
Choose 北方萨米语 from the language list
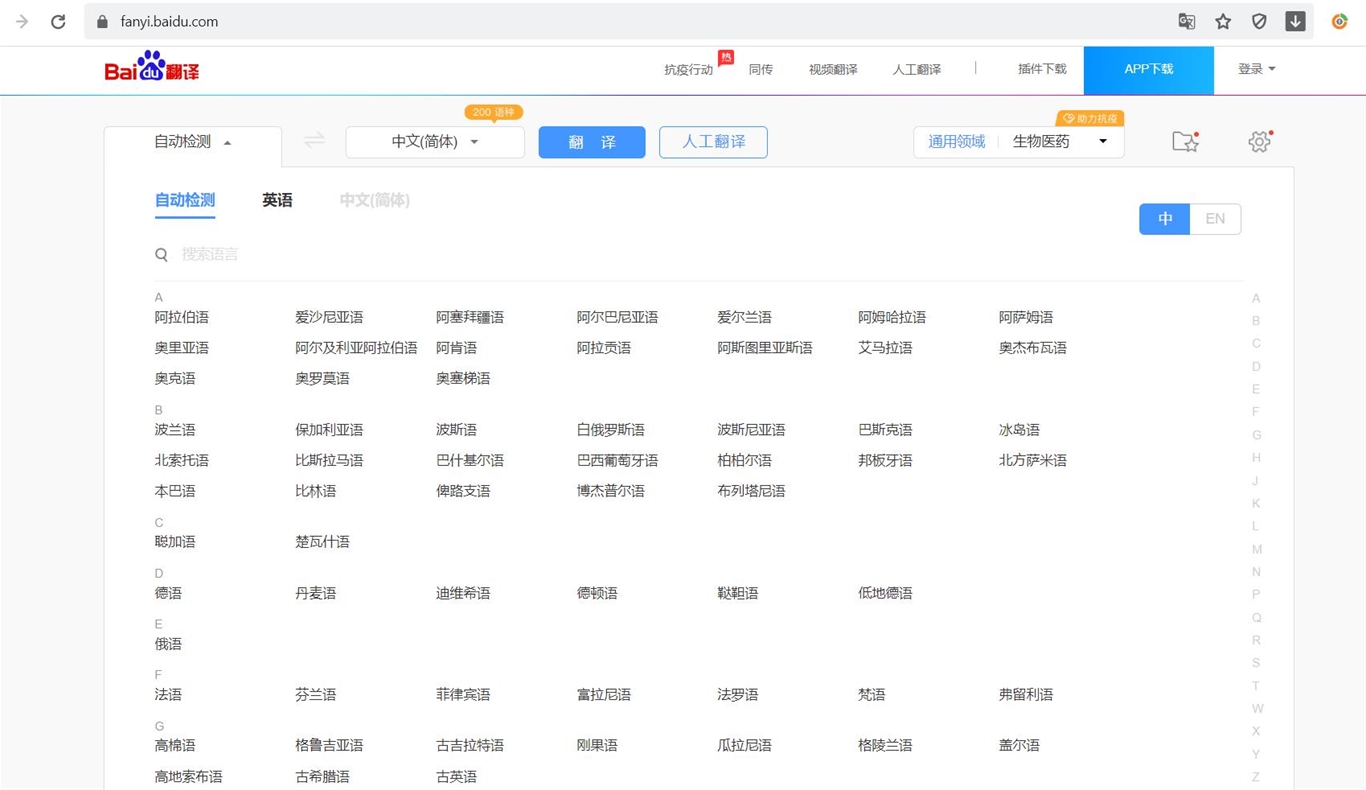pos(1032,461)
